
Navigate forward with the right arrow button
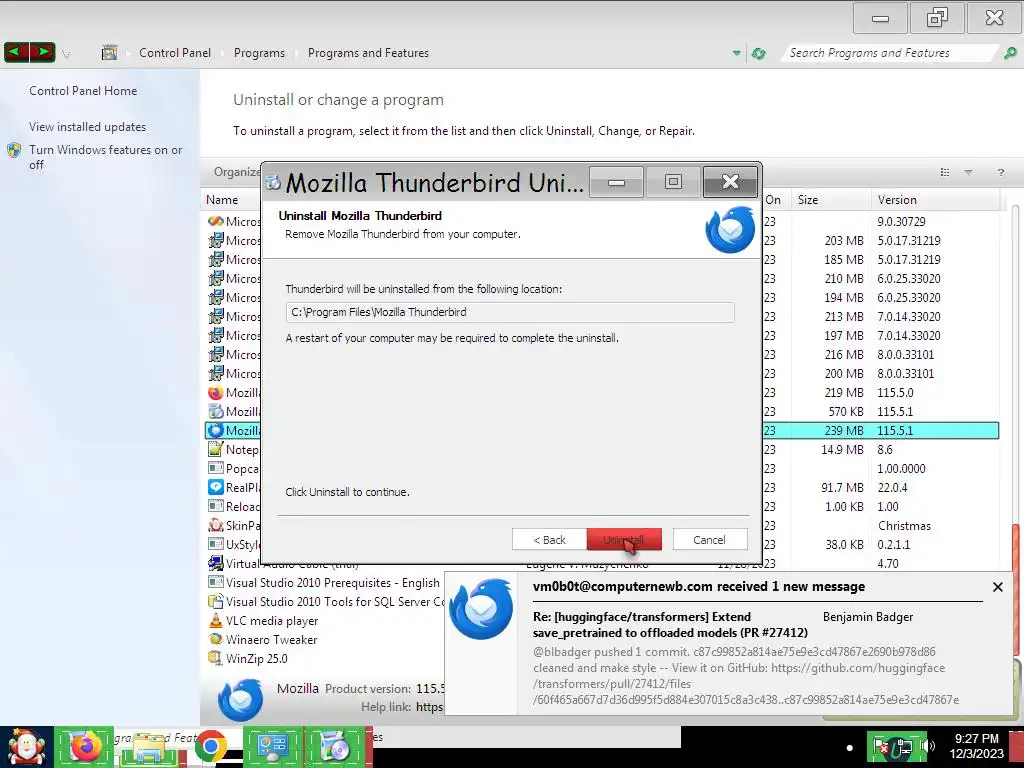42,52
